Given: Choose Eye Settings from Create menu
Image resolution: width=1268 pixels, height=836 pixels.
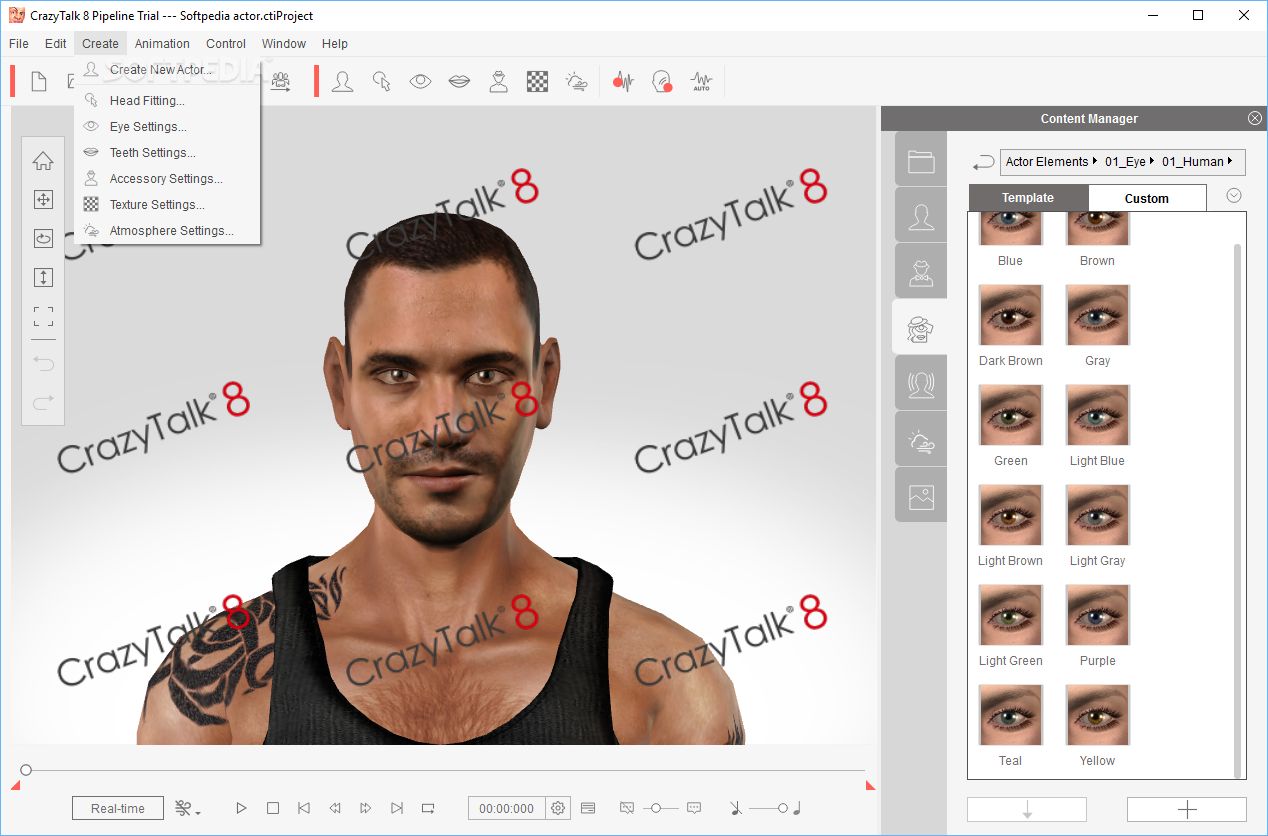Looking at the screenshot, I should click(167, 126).
